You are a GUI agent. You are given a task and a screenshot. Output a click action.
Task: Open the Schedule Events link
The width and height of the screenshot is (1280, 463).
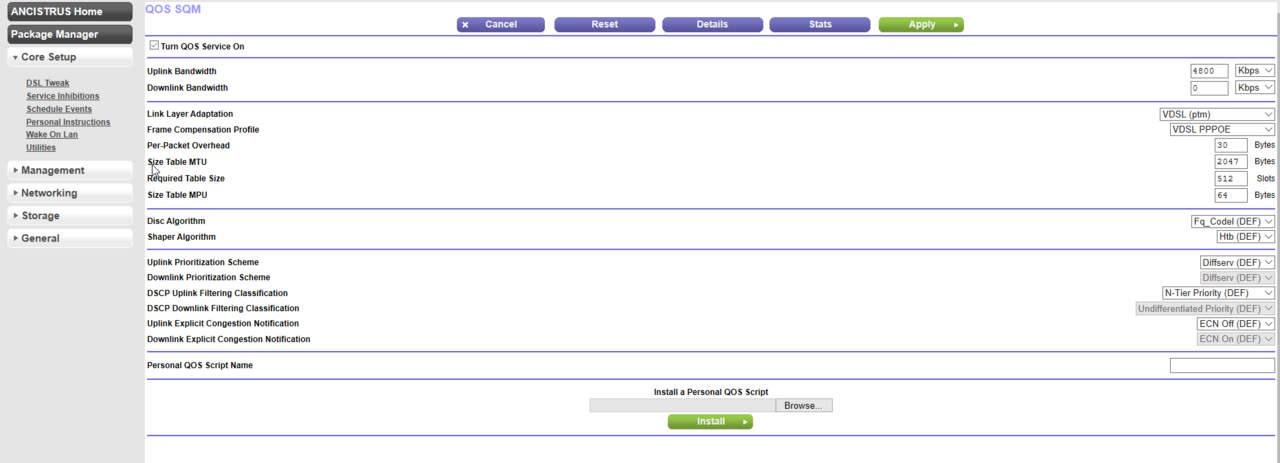[x=59, y=109]
